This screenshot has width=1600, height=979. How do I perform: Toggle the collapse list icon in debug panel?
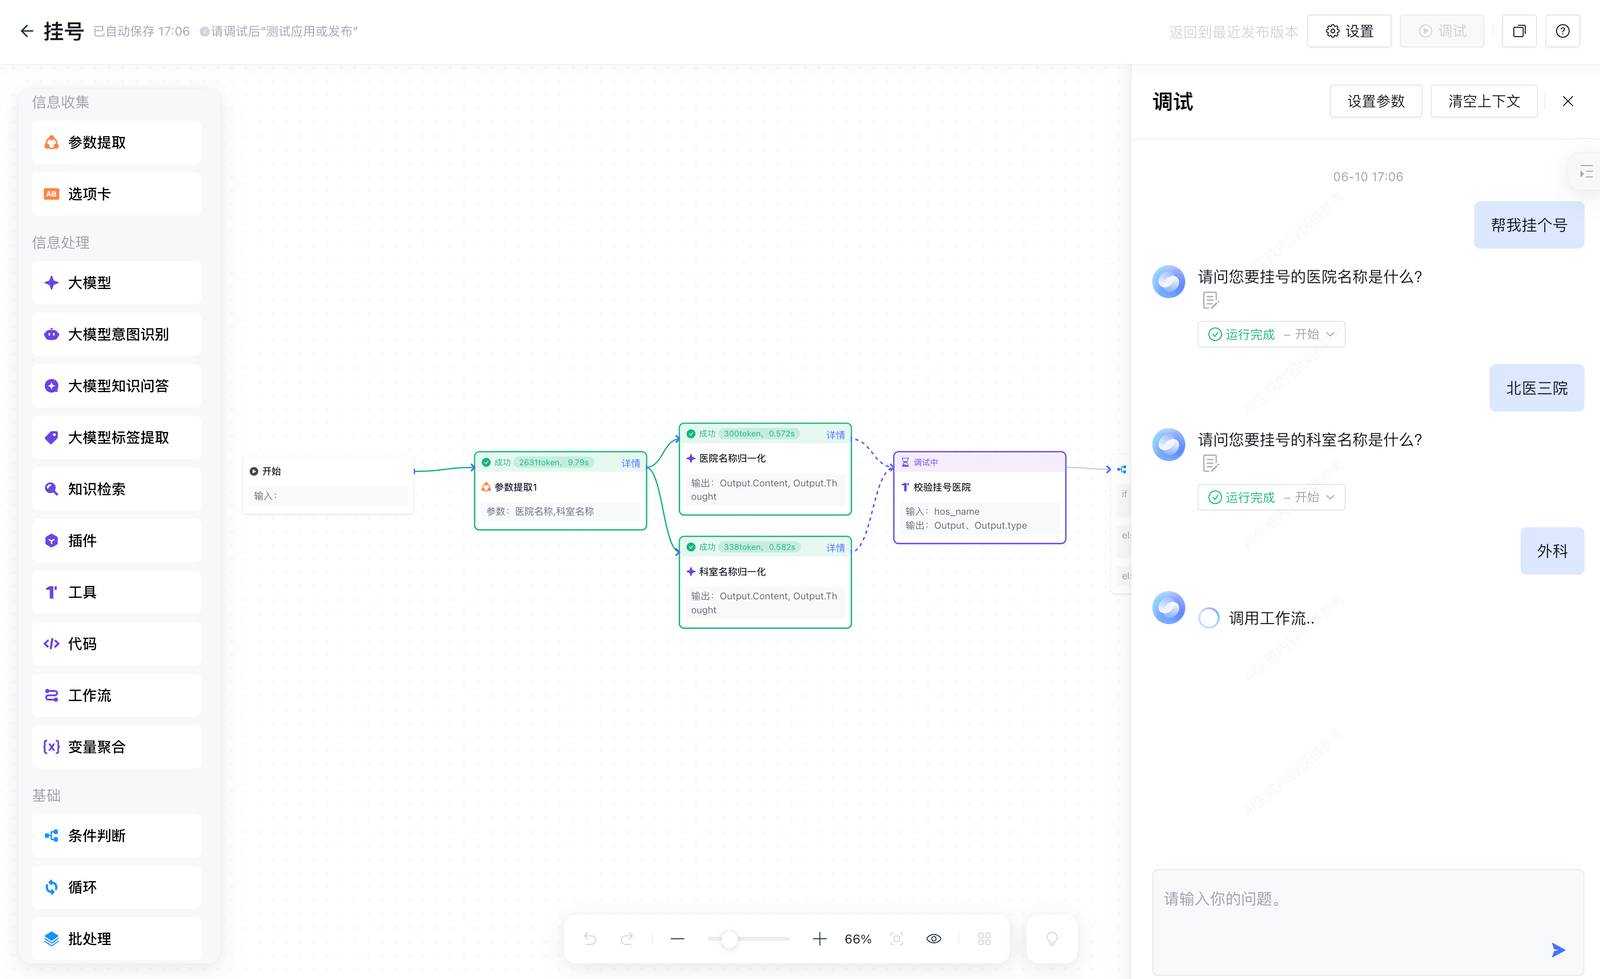click(1585, 172)
